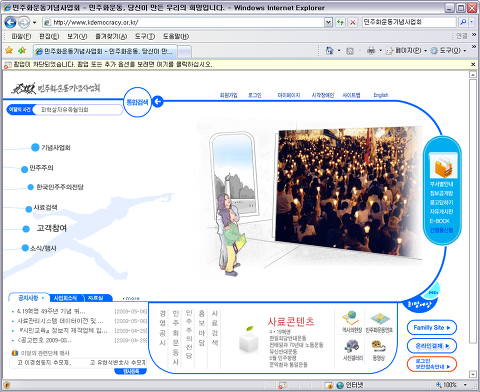Click the orange 로그인 보안접속안내 button
Image resolution: width=480 pixels, height=392 pixels.
[x=432, y=364]
